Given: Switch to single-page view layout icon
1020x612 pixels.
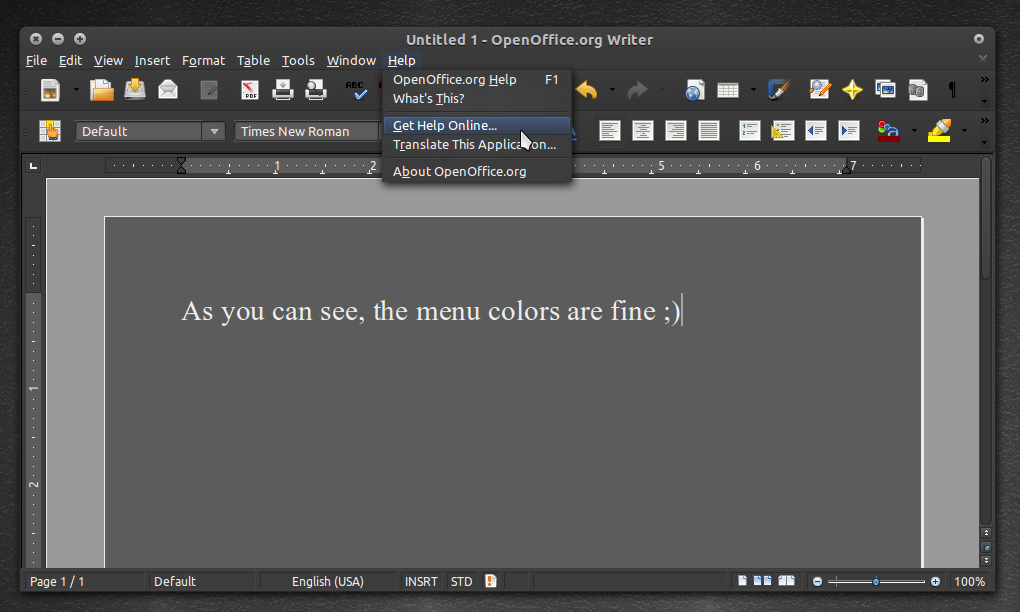Looking at the screenshot, I should (x=742, y=581).
